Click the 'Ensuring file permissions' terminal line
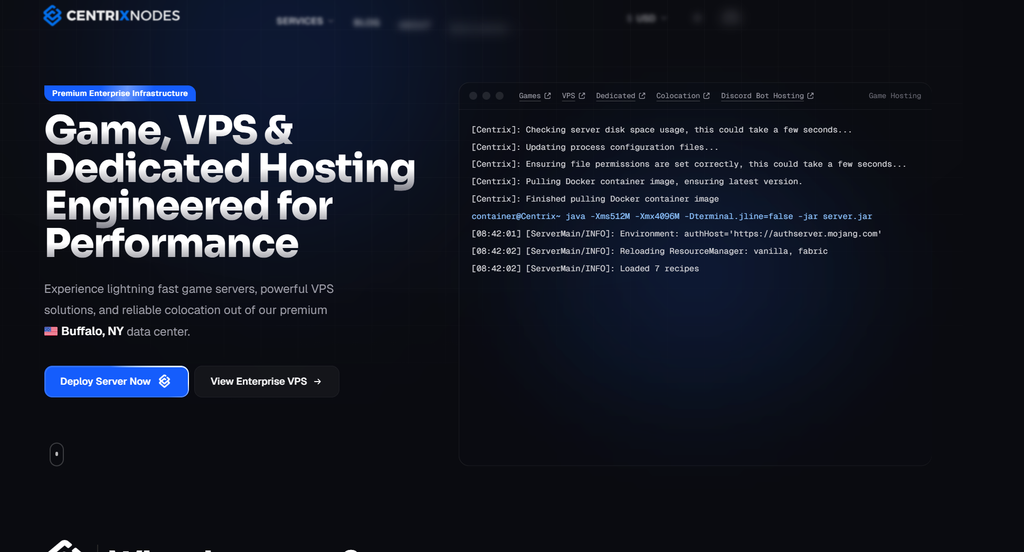The width and height of the screenshot is (1024, 552). 689,165
